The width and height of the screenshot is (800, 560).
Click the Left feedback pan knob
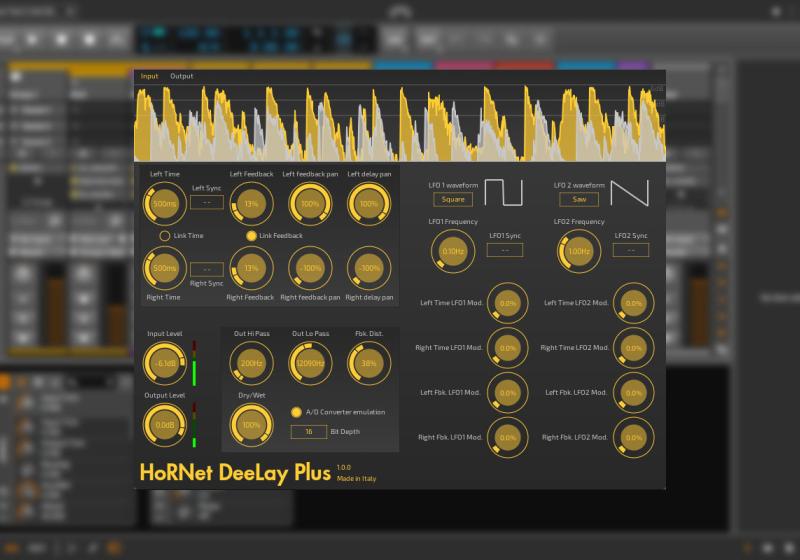(310, 204)
